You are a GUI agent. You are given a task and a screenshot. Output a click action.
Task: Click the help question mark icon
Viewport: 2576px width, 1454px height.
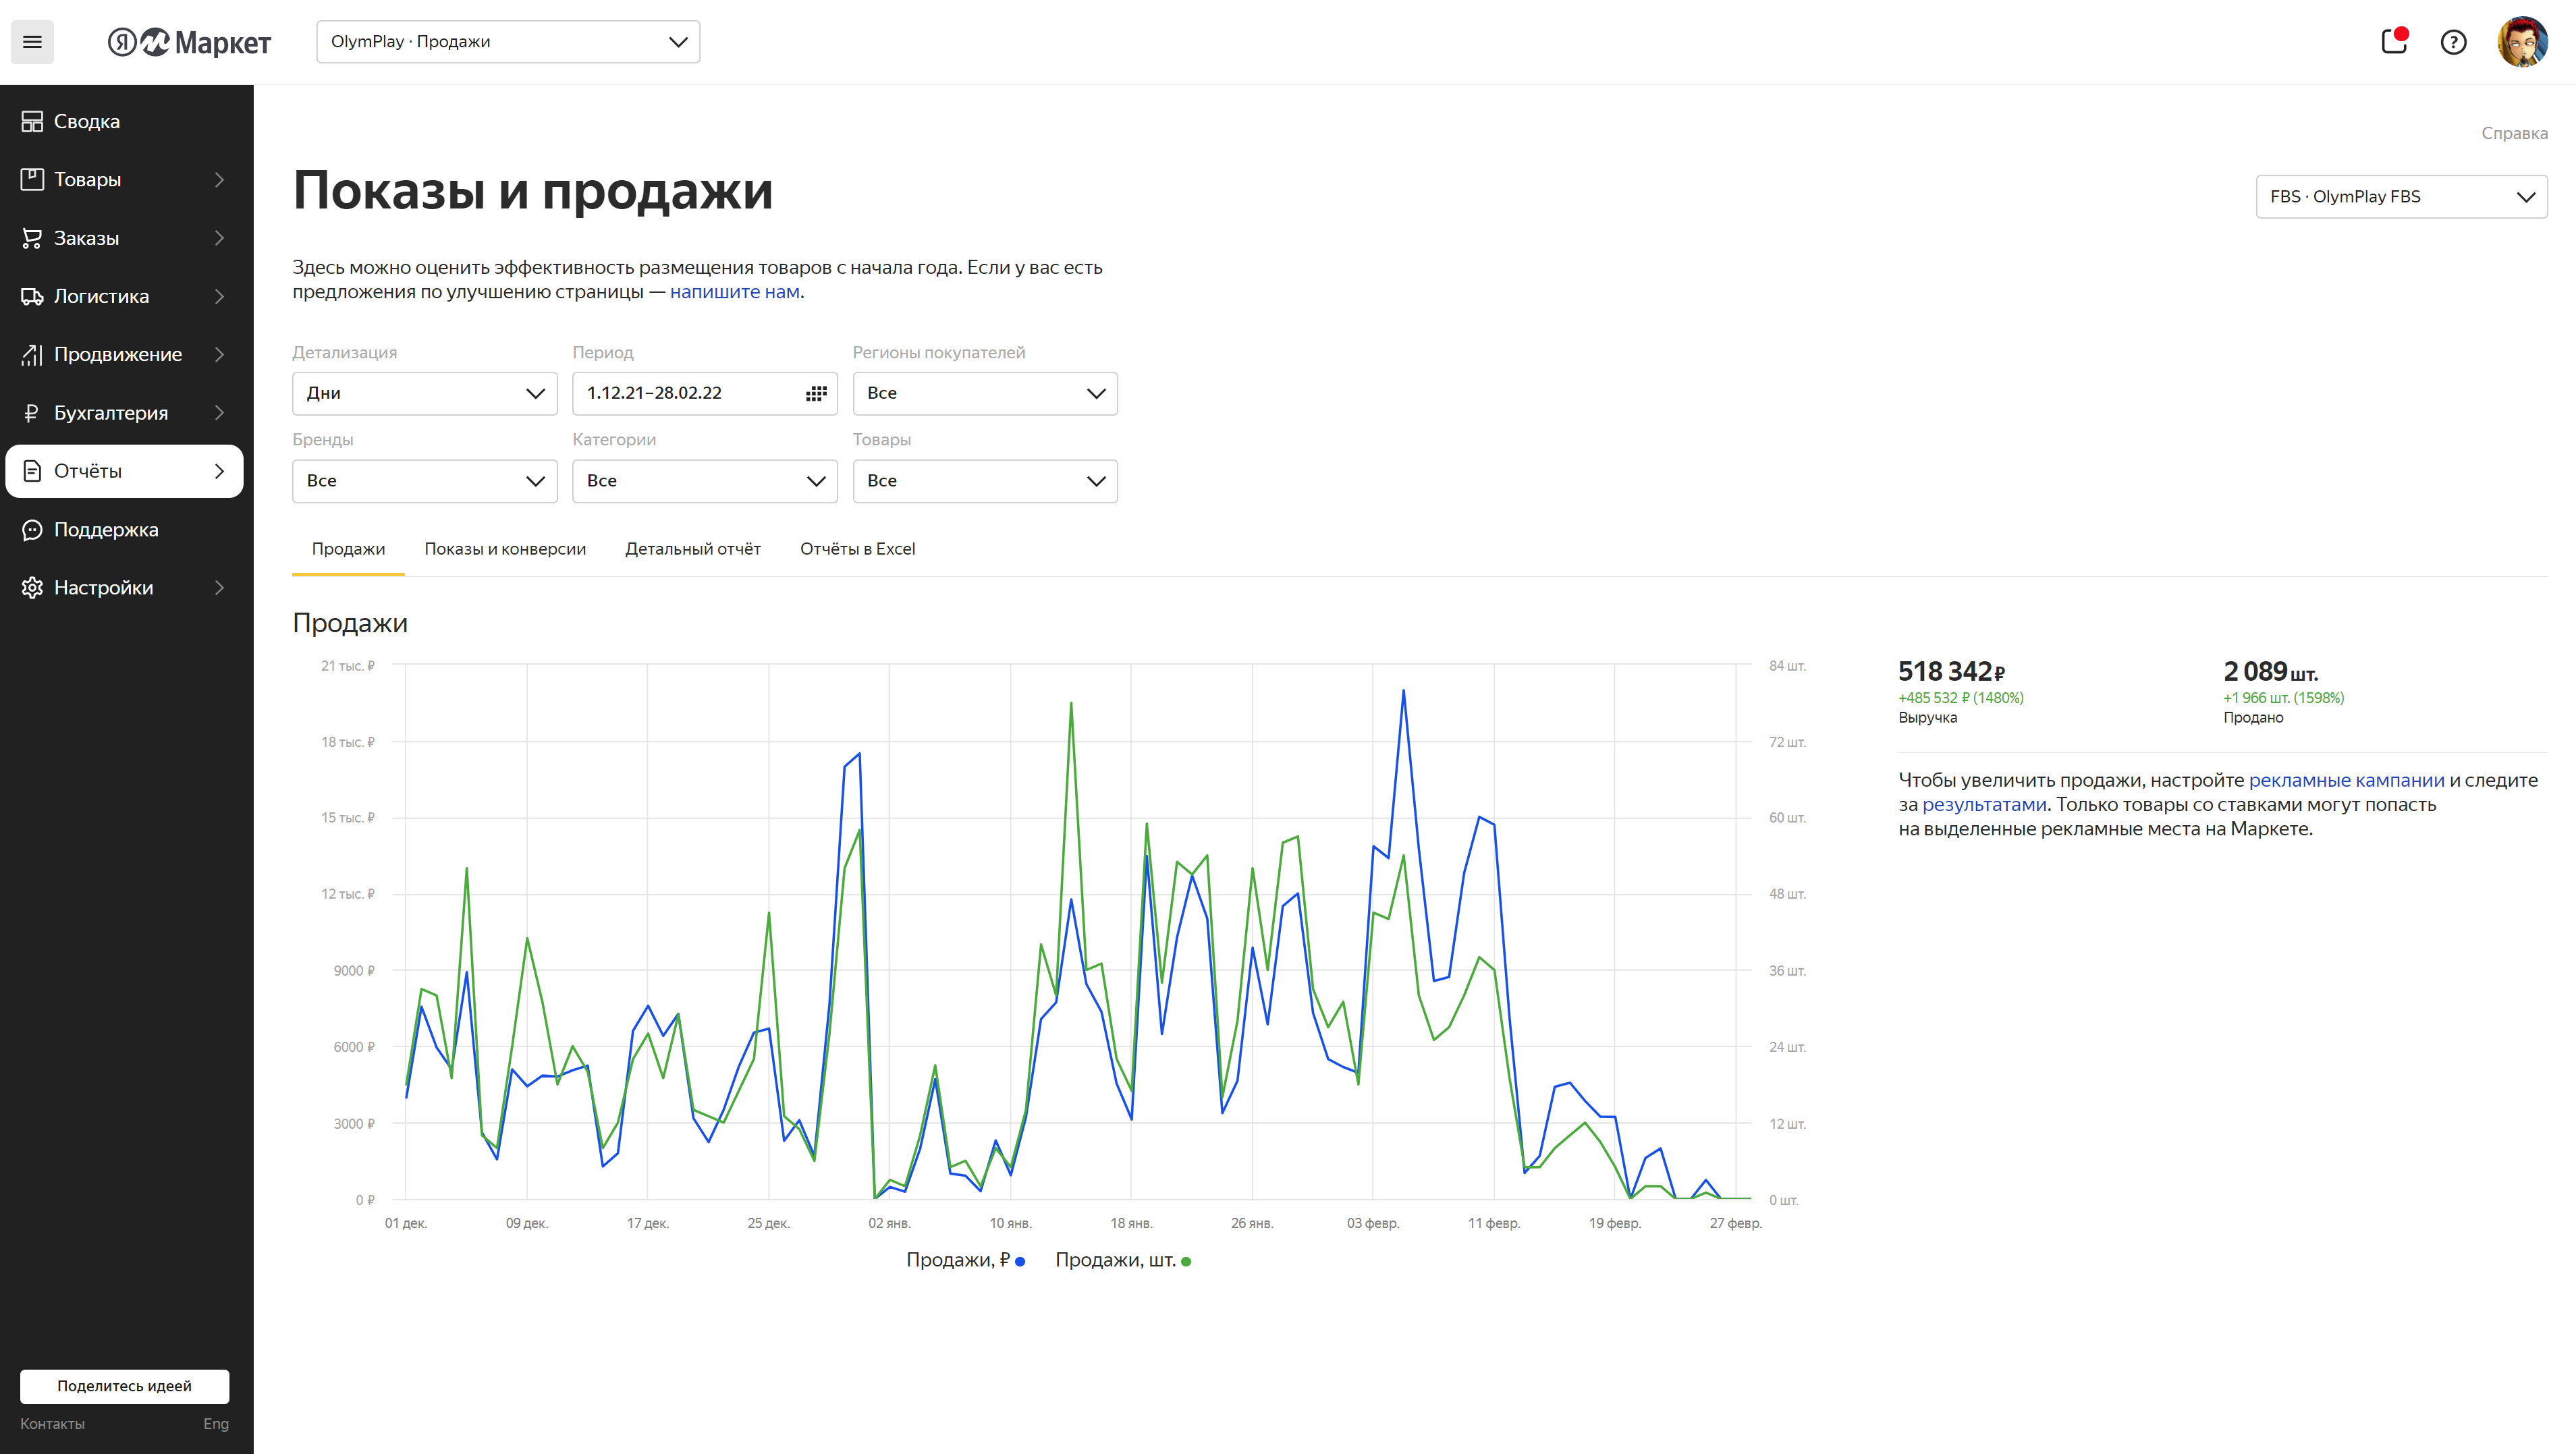click(x=2453, y=42)
